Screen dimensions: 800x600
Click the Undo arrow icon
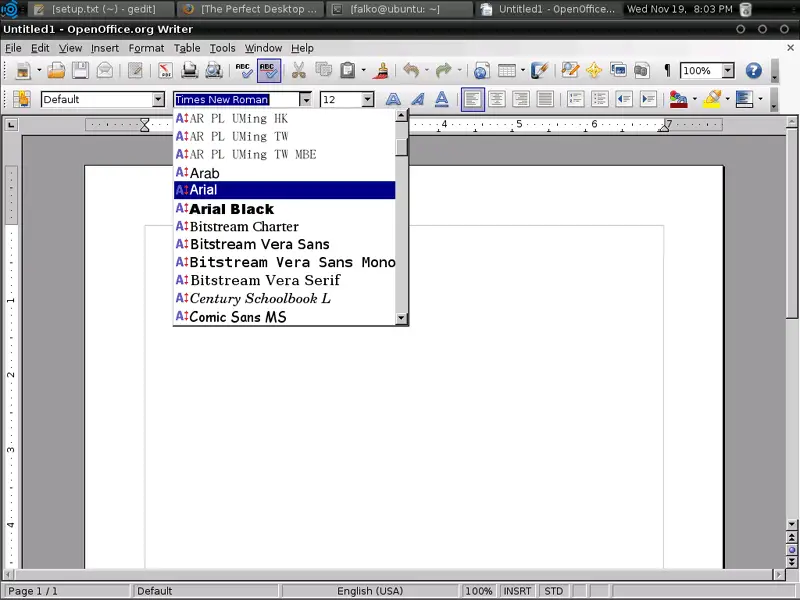411,70
